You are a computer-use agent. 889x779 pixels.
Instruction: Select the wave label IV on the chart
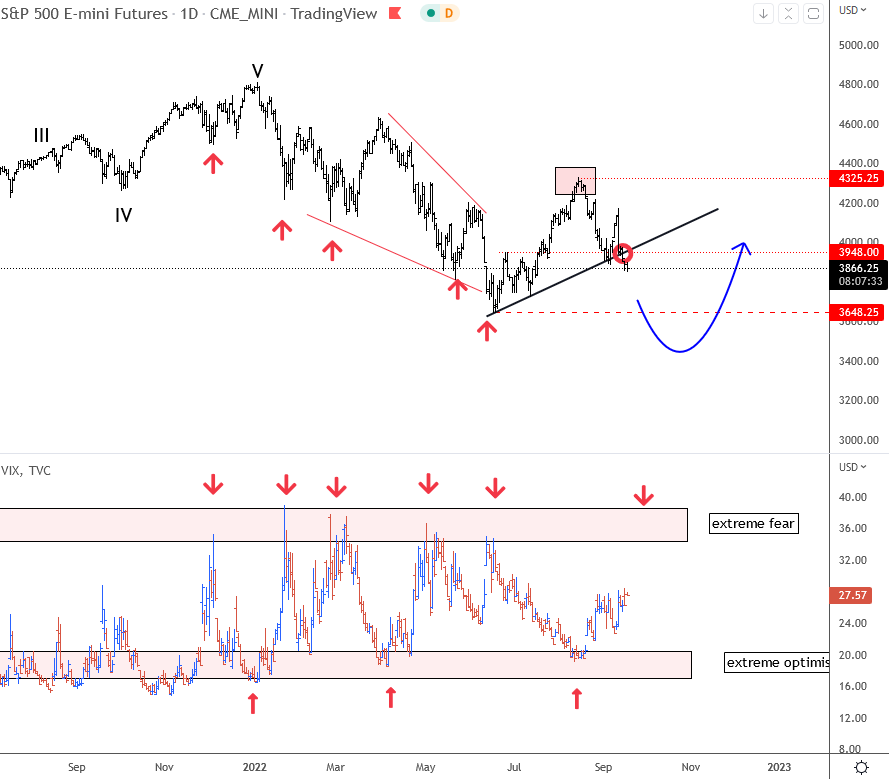pyautogui.click(x=124, y=215)
